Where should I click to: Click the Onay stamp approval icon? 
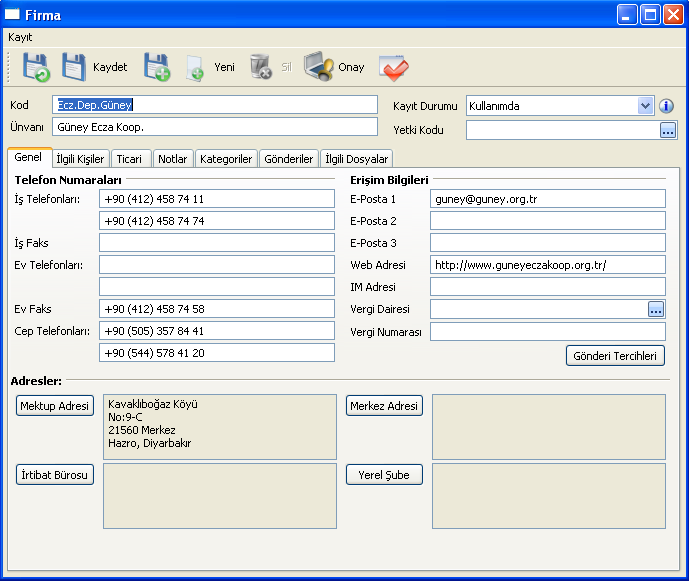pyautogui.click(x=319, y=66)
